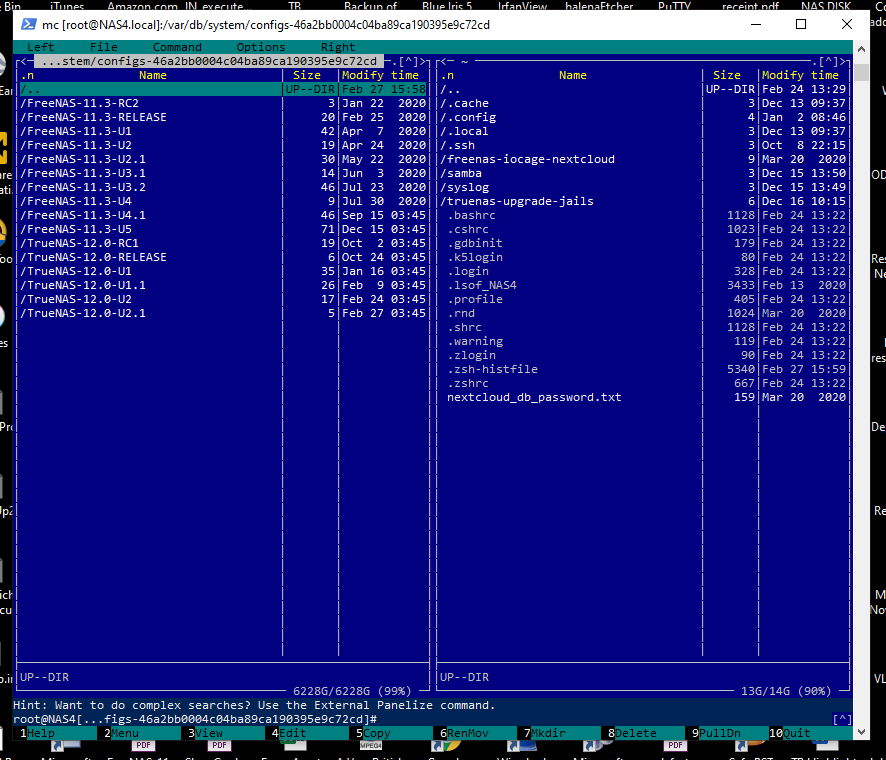
Task: Click window scrollbar up arrow
Action: 861,49
